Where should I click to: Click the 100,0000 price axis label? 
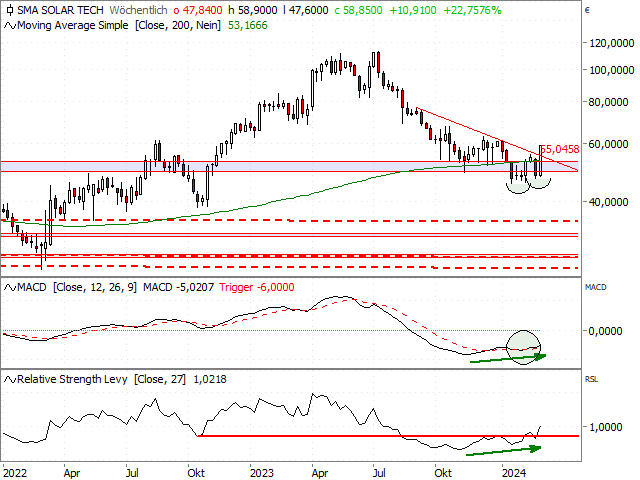point(611,70)
